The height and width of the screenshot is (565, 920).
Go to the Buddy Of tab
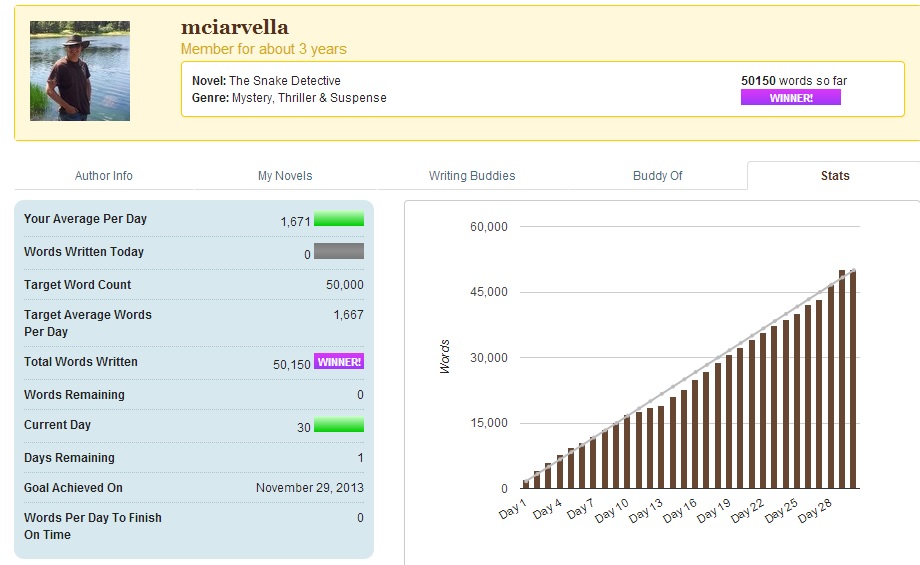(x=658, y=176)
